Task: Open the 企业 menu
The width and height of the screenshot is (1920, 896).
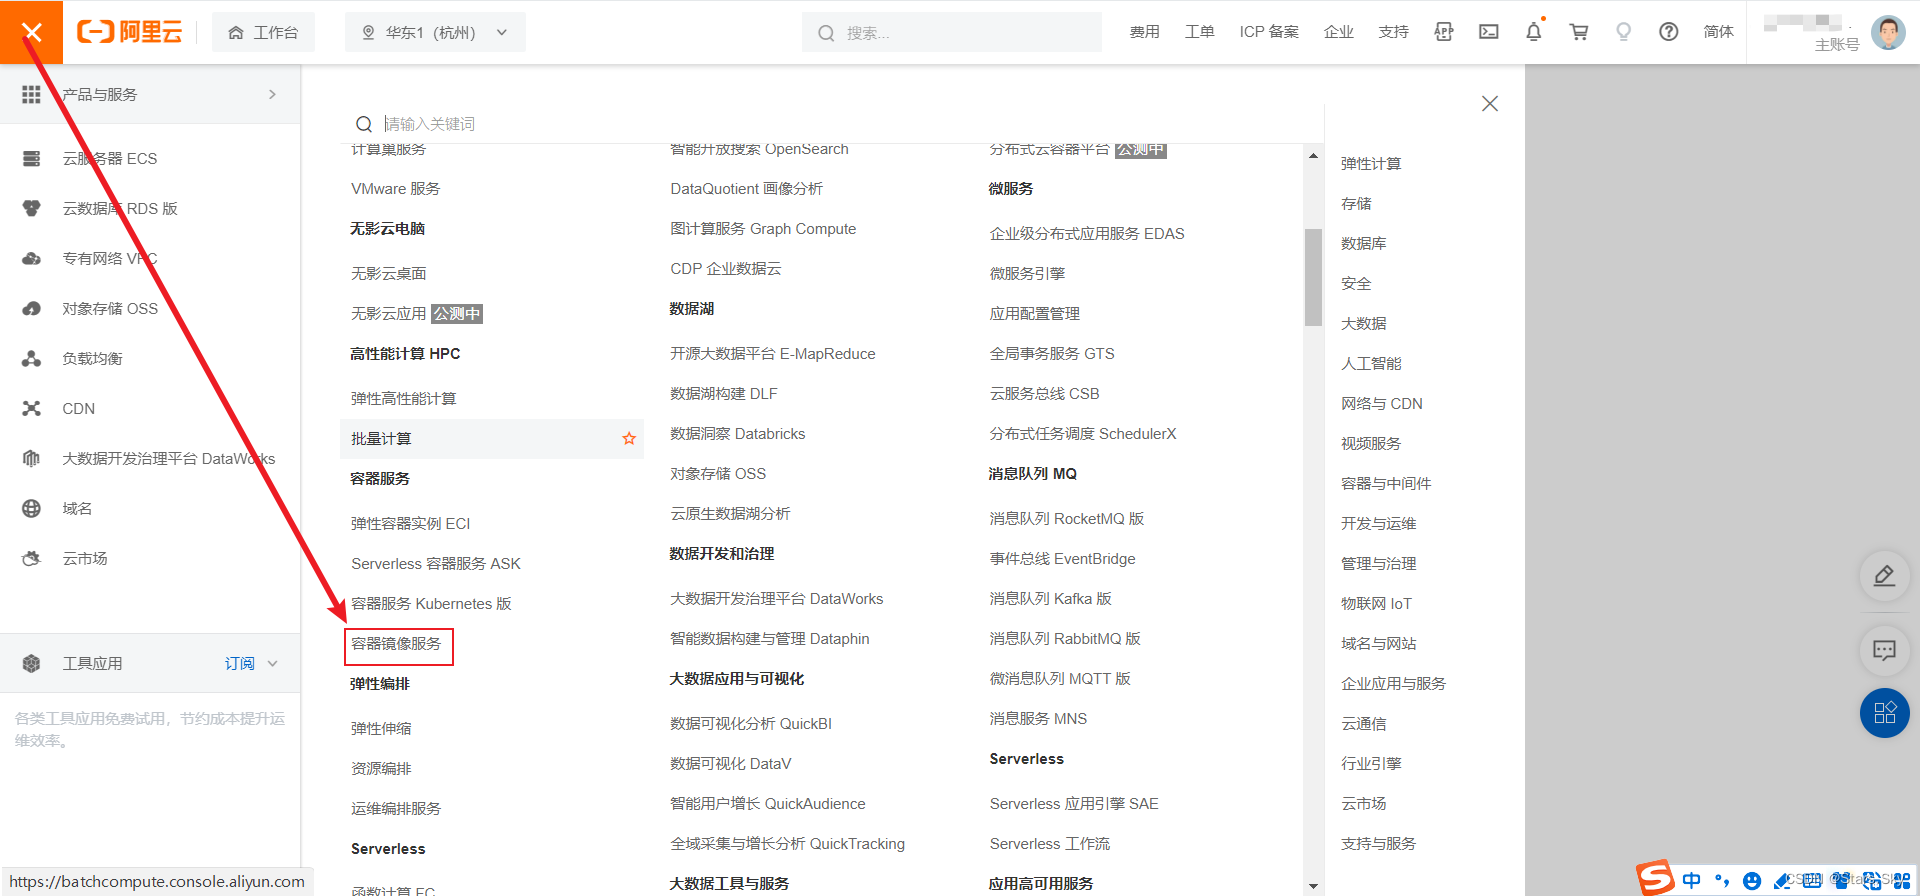Action: click(x=1338, y=32)
